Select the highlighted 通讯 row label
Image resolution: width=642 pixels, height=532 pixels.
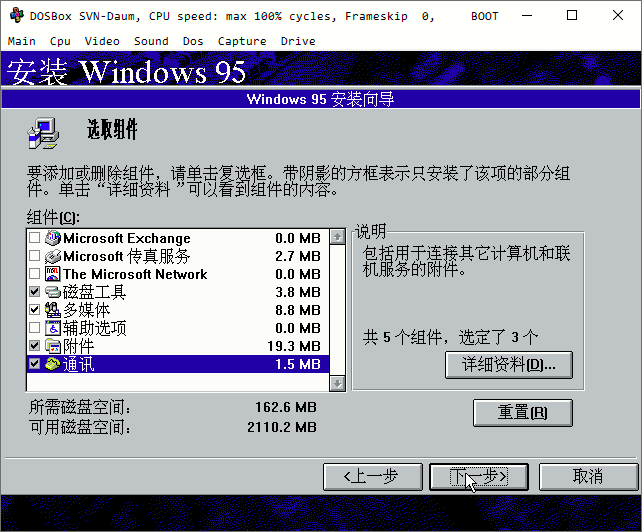[x=79, y=364]
